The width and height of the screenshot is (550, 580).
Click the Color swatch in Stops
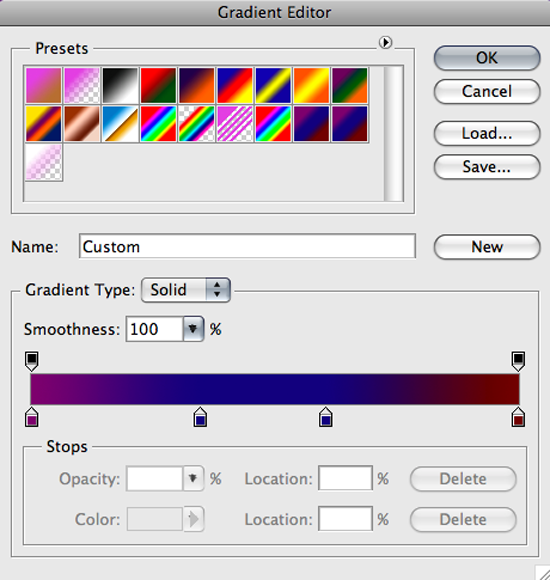[x=155, y=519]
